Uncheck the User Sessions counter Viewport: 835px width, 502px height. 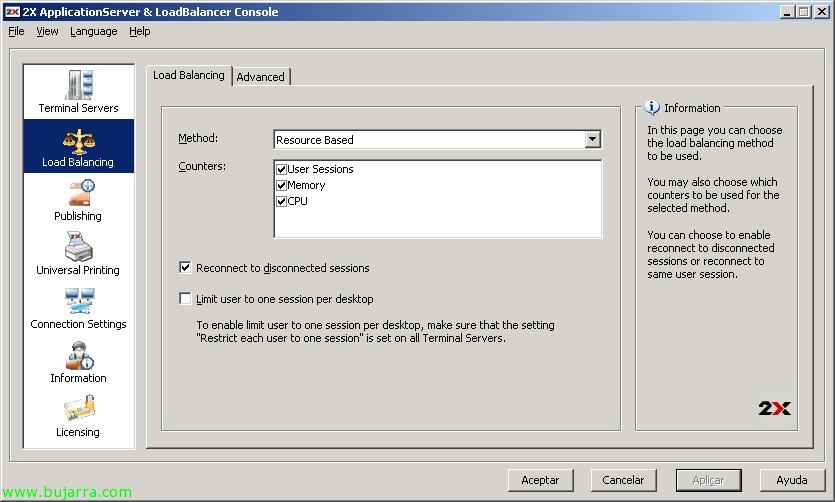pos(282,169)
